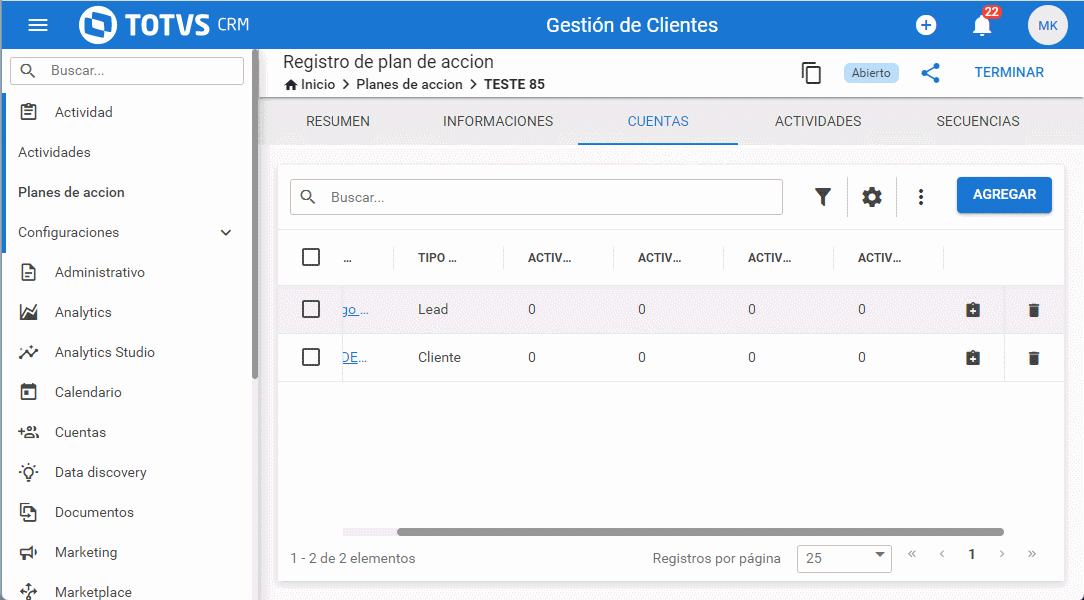The image size is (1084, 600).
Task: Click the plus add icon in header
Action: (926, 26)
